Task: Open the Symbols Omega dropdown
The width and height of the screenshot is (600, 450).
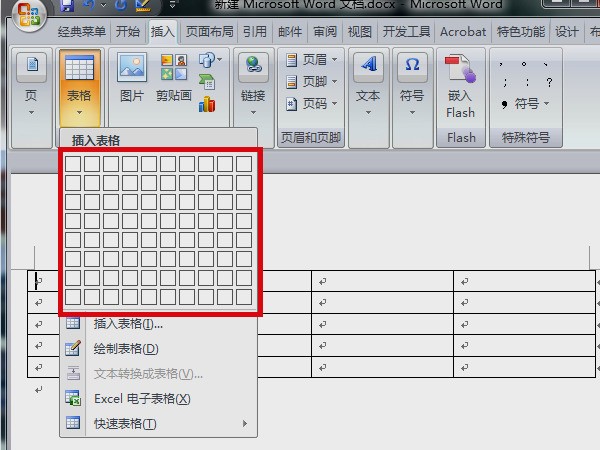Action: click(412, 85)
